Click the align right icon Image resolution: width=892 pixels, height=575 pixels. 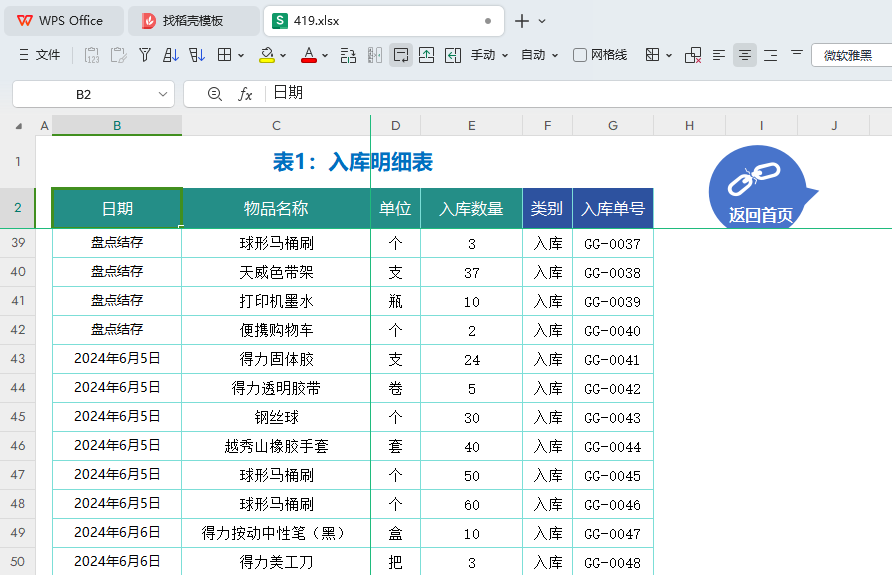771,55
